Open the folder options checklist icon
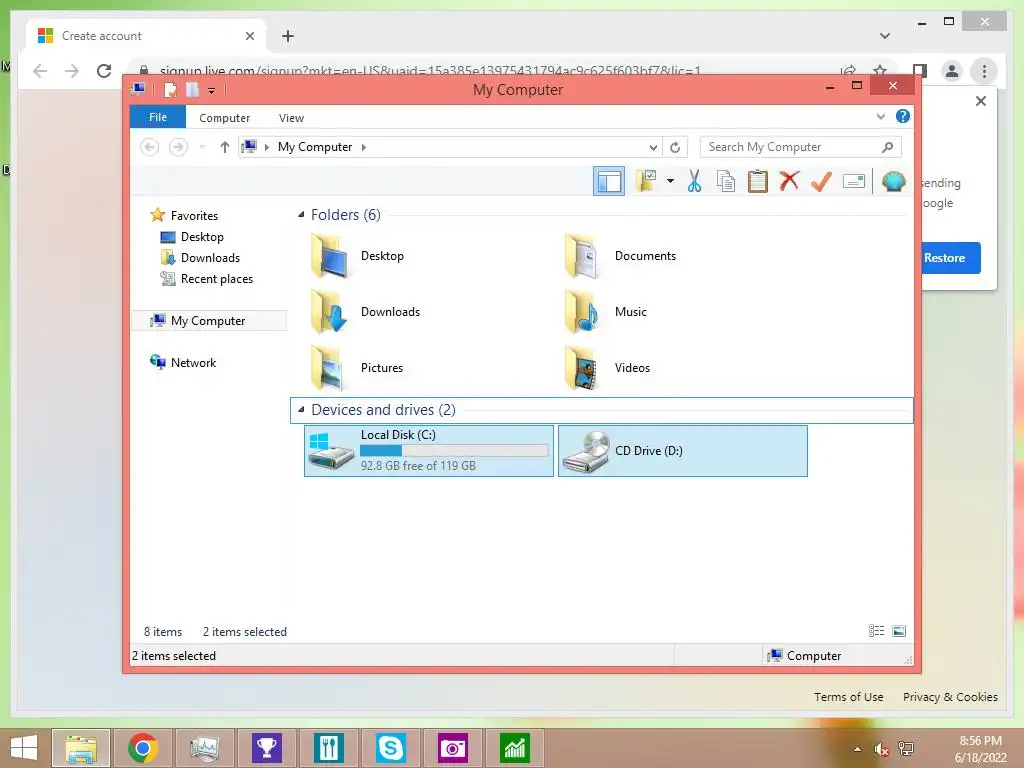 pyautogui.click(x=647, y=181)
